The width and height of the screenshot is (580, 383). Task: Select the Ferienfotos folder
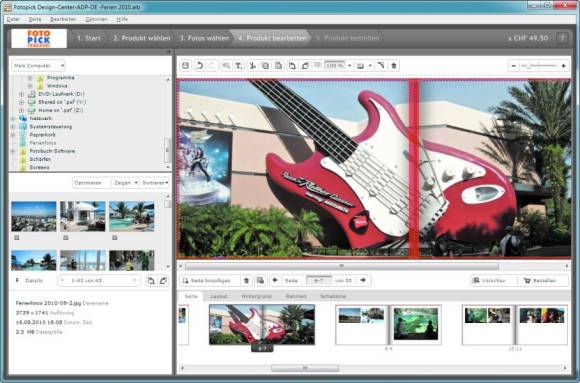pos(43,143)
